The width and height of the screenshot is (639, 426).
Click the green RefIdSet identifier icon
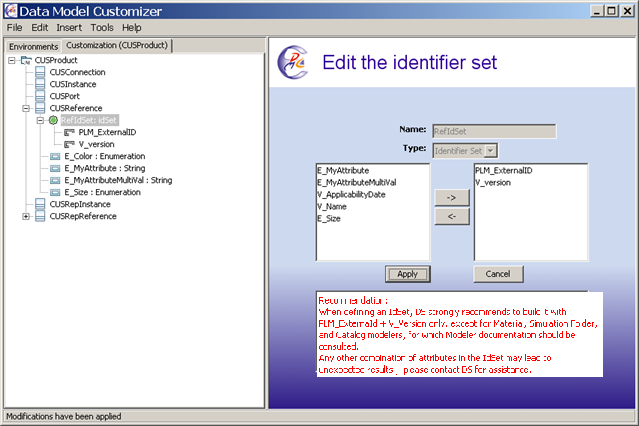point(53,120)
